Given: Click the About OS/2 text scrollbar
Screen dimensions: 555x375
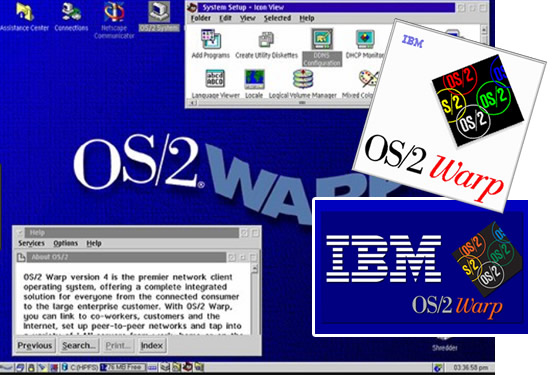Looking at the screenshot, I should [x=254, y=299].
